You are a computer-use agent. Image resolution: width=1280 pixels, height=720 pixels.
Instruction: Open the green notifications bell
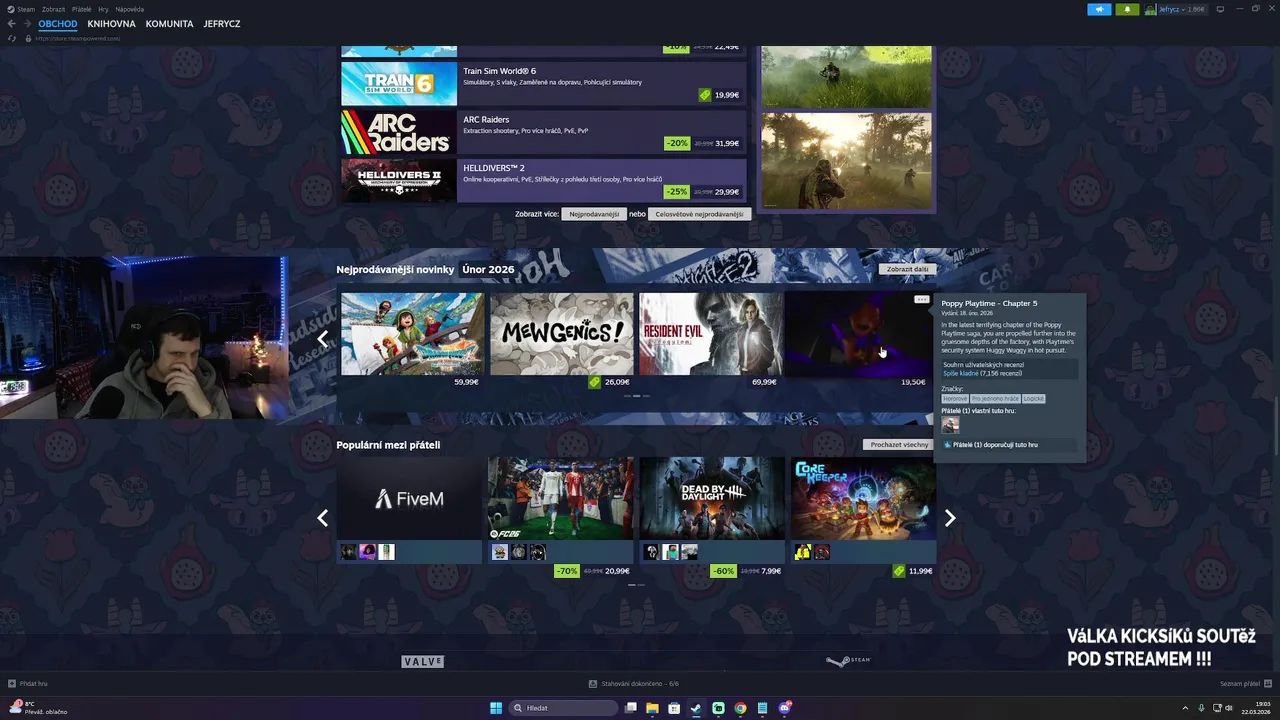pyautogui.click(x=1128, y=9)
